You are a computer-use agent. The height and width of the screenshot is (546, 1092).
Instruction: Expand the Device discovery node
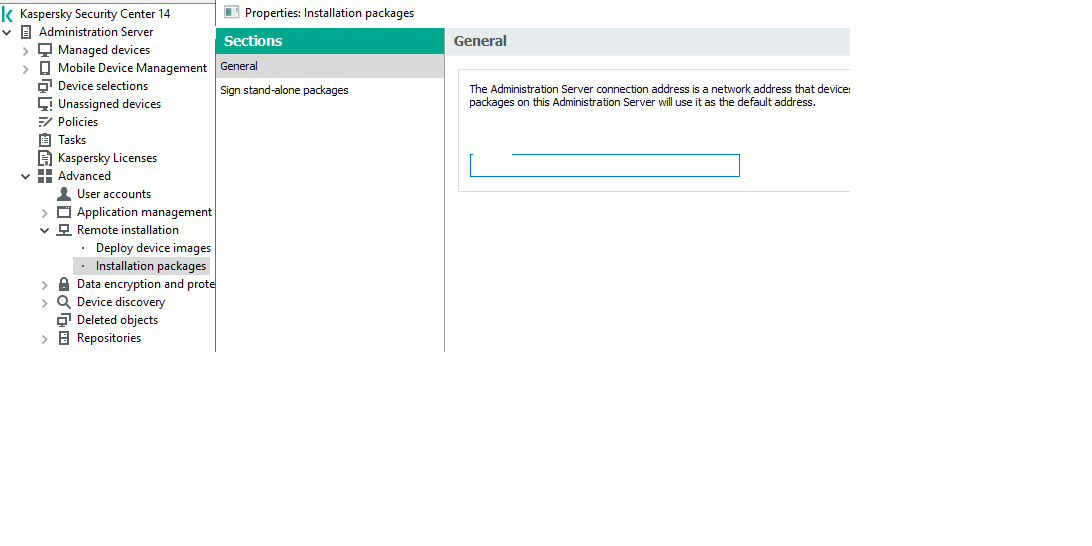click(45, 302)
